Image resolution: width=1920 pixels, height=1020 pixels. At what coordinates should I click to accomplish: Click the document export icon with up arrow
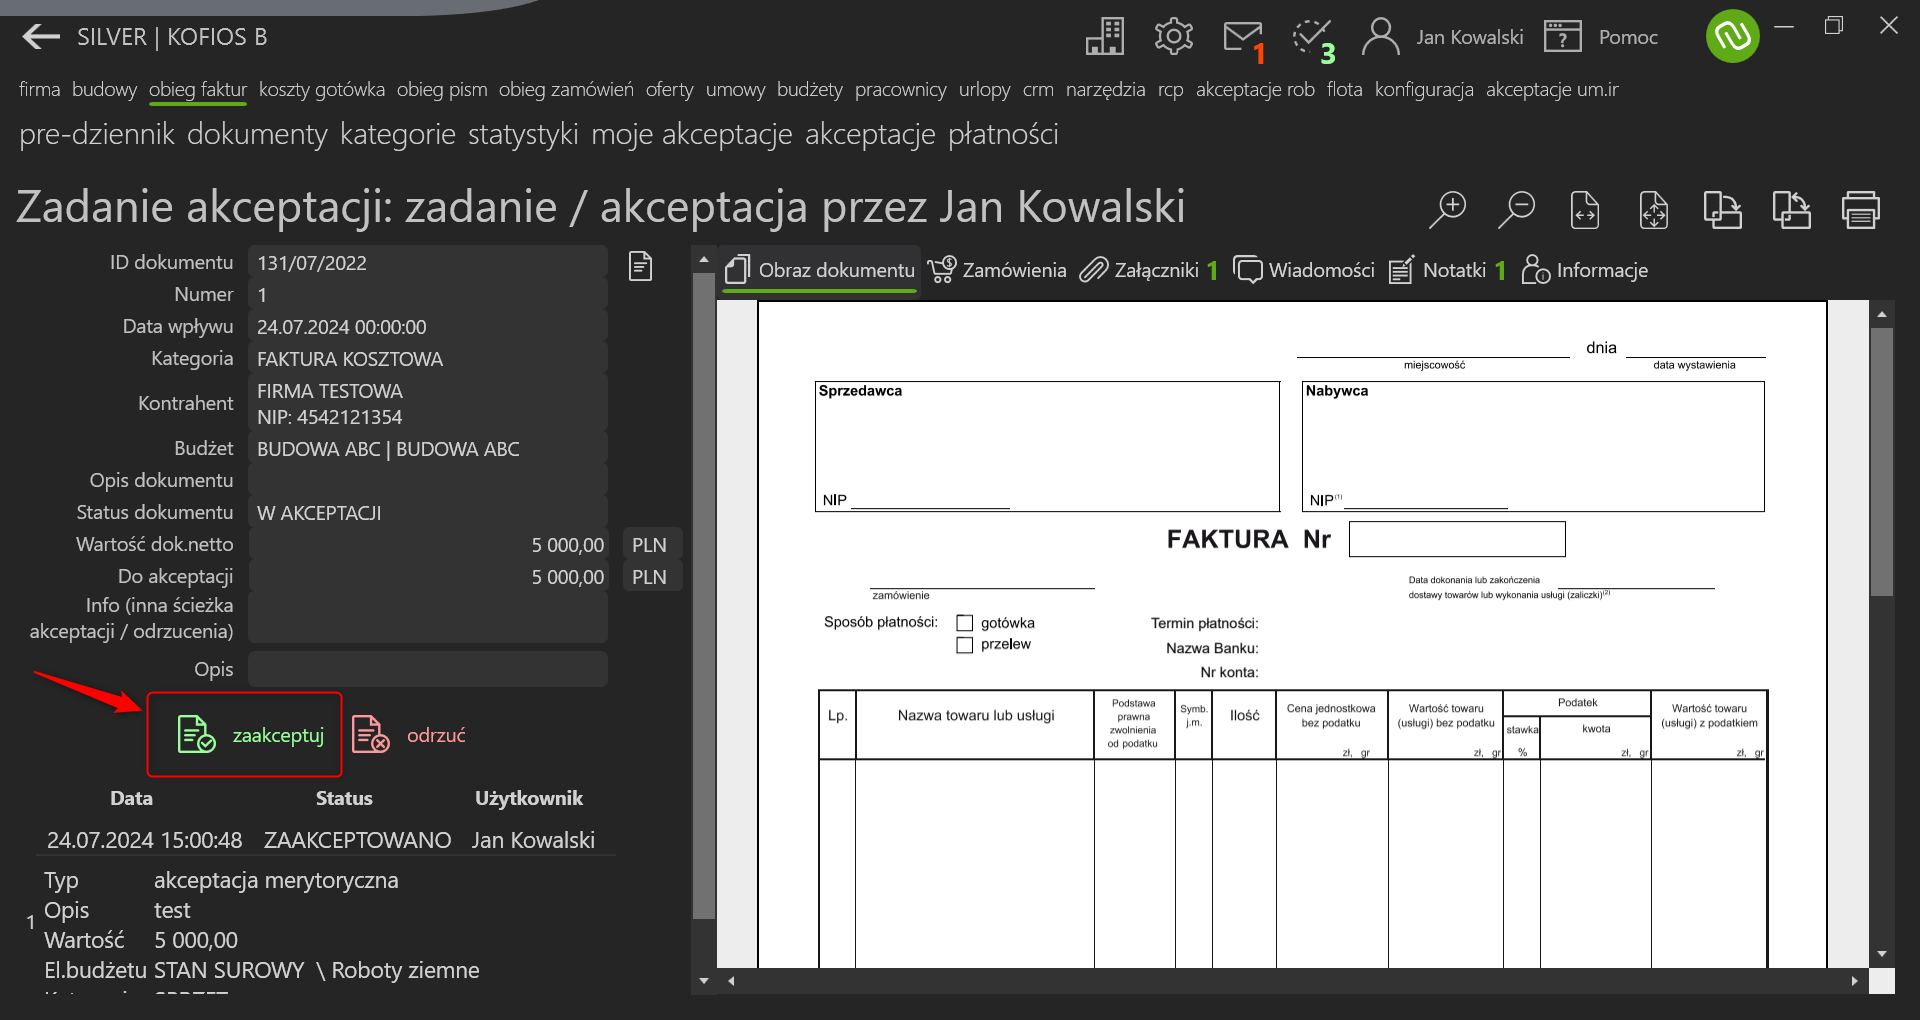[1792, 209]
